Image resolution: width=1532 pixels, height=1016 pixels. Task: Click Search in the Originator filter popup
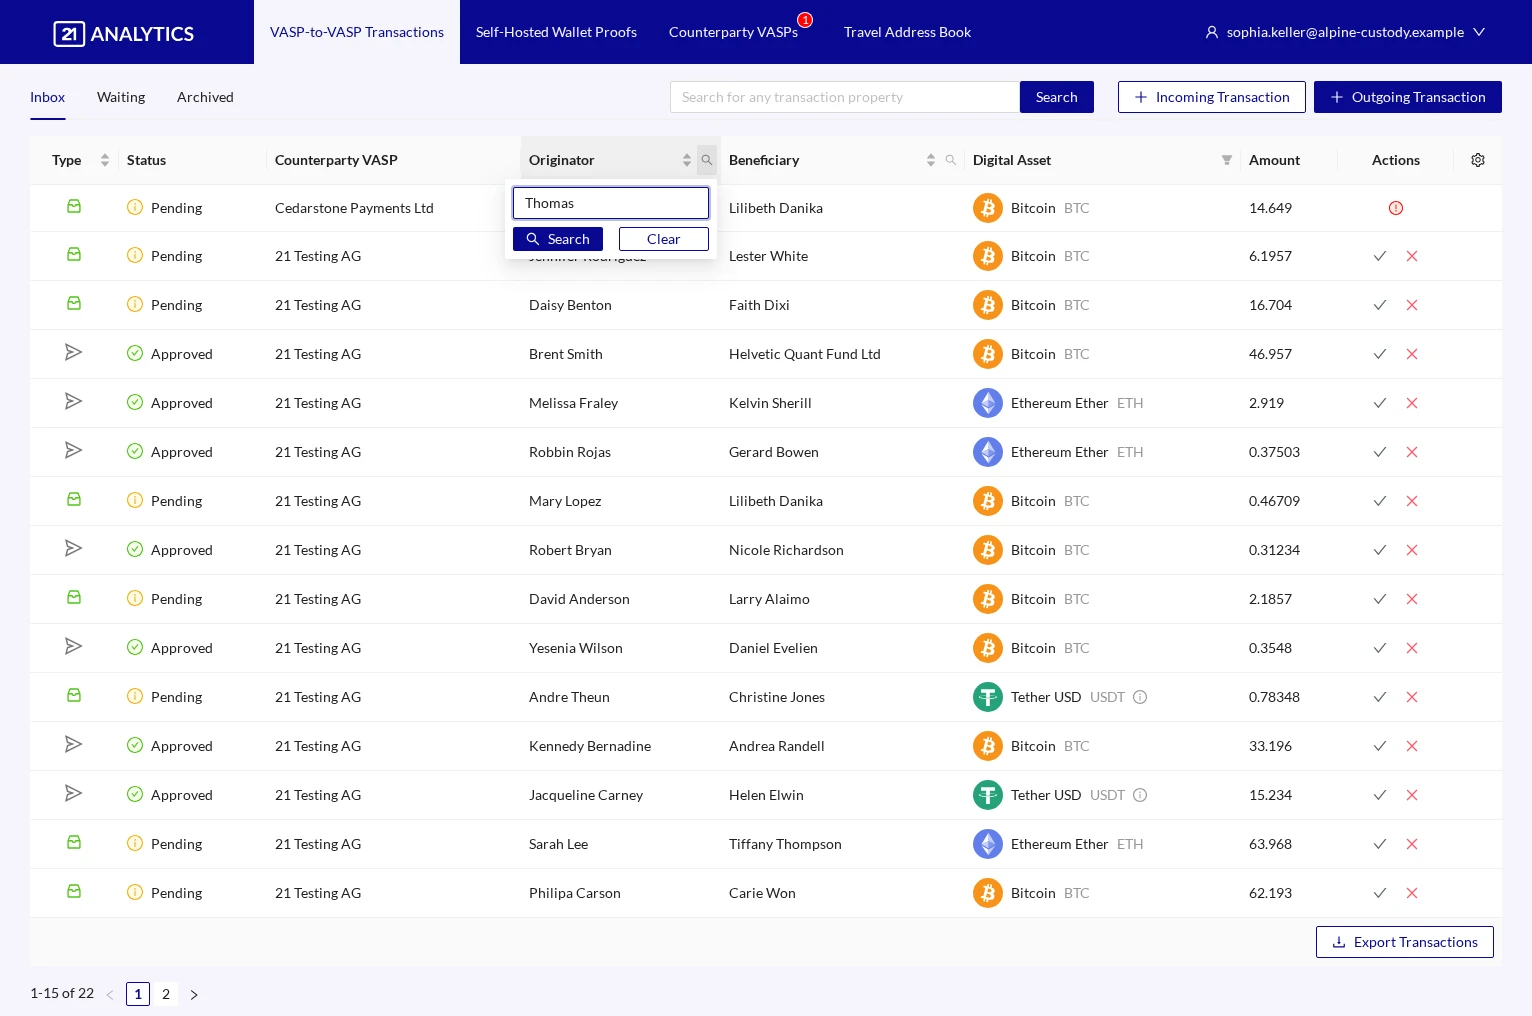[558, 239]
